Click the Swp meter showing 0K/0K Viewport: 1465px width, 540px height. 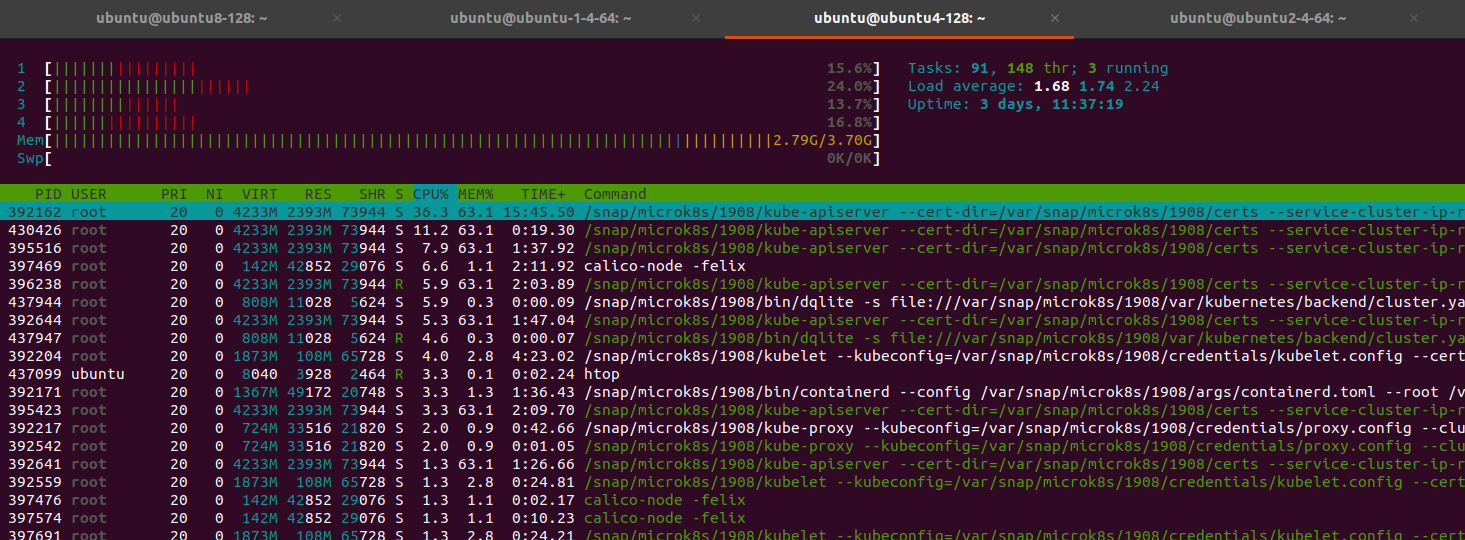pyautogui.click(x=448, y=158)
